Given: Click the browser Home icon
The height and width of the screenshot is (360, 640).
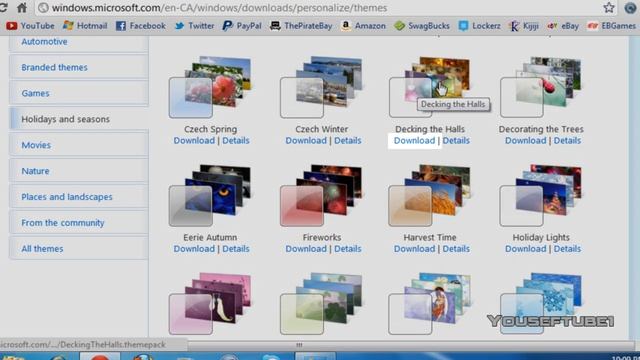Looking at the screenshot, I should (x=22, y=8).
